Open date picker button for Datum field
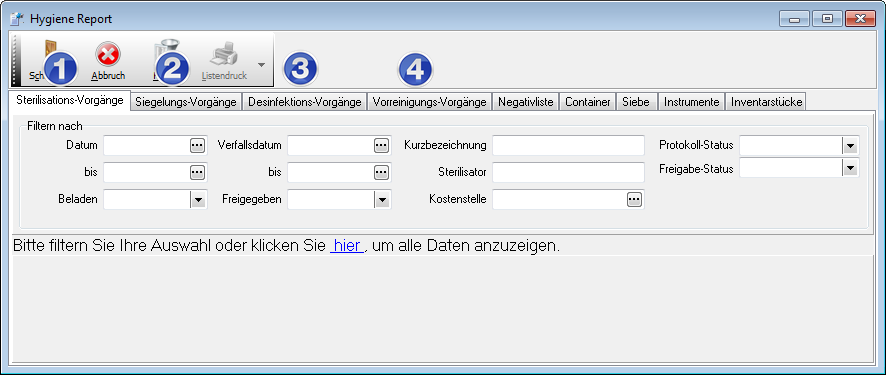The height and width of the screenshot is (375, 886). coord(197,146)
